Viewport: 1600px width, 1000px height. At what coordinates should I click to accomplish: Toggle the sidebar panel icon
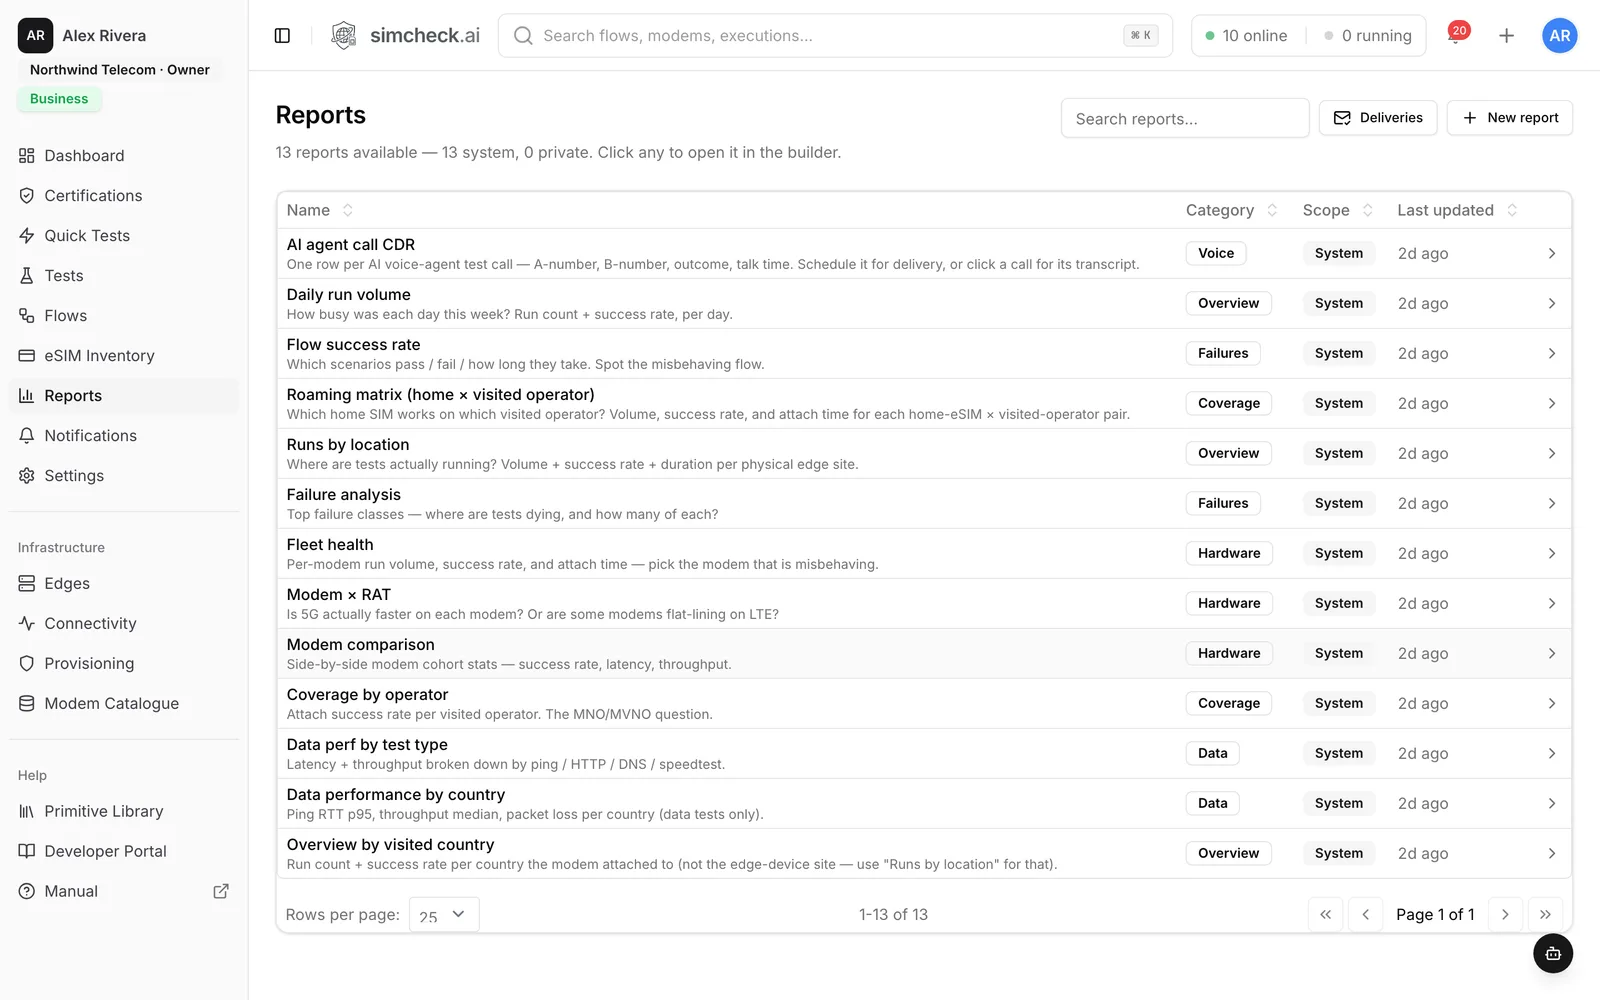[282, 36]
